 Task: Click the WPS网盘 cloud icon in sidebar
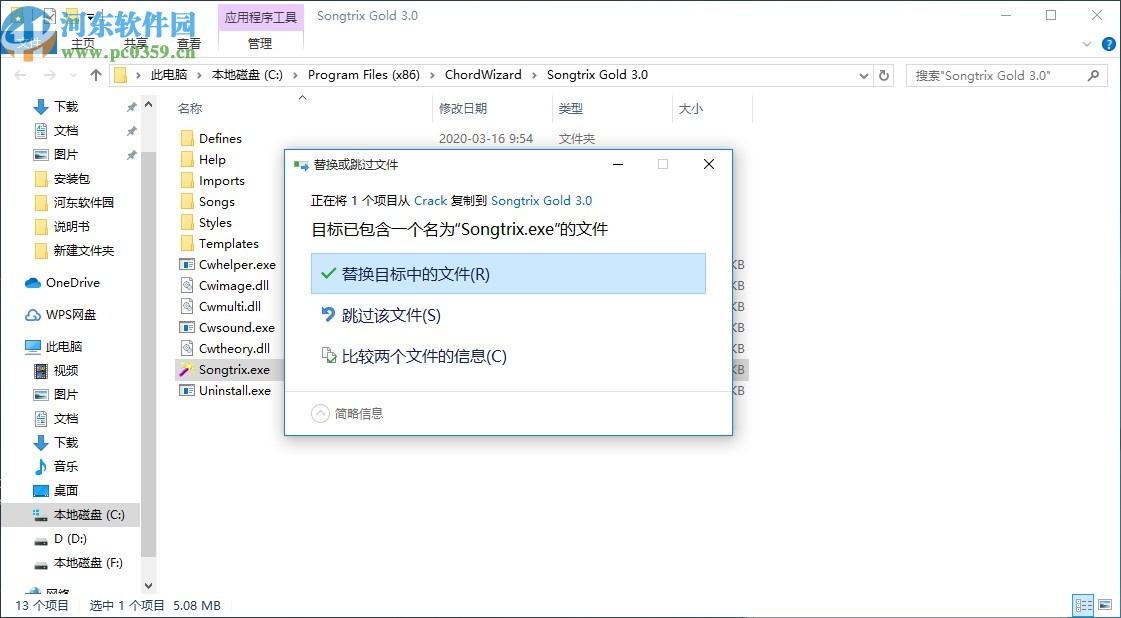tap(31, 314)
